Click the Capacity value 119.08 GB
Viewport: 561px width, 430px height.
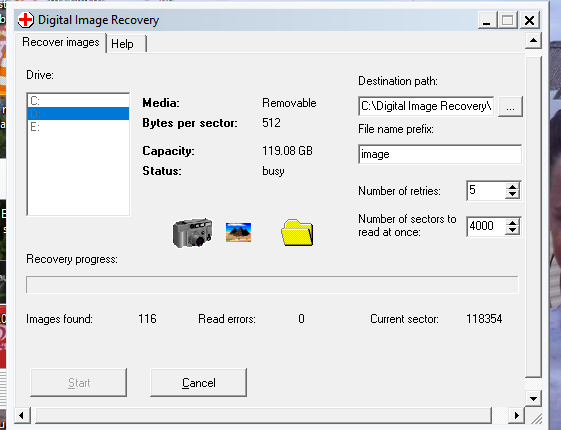point(287,151)
